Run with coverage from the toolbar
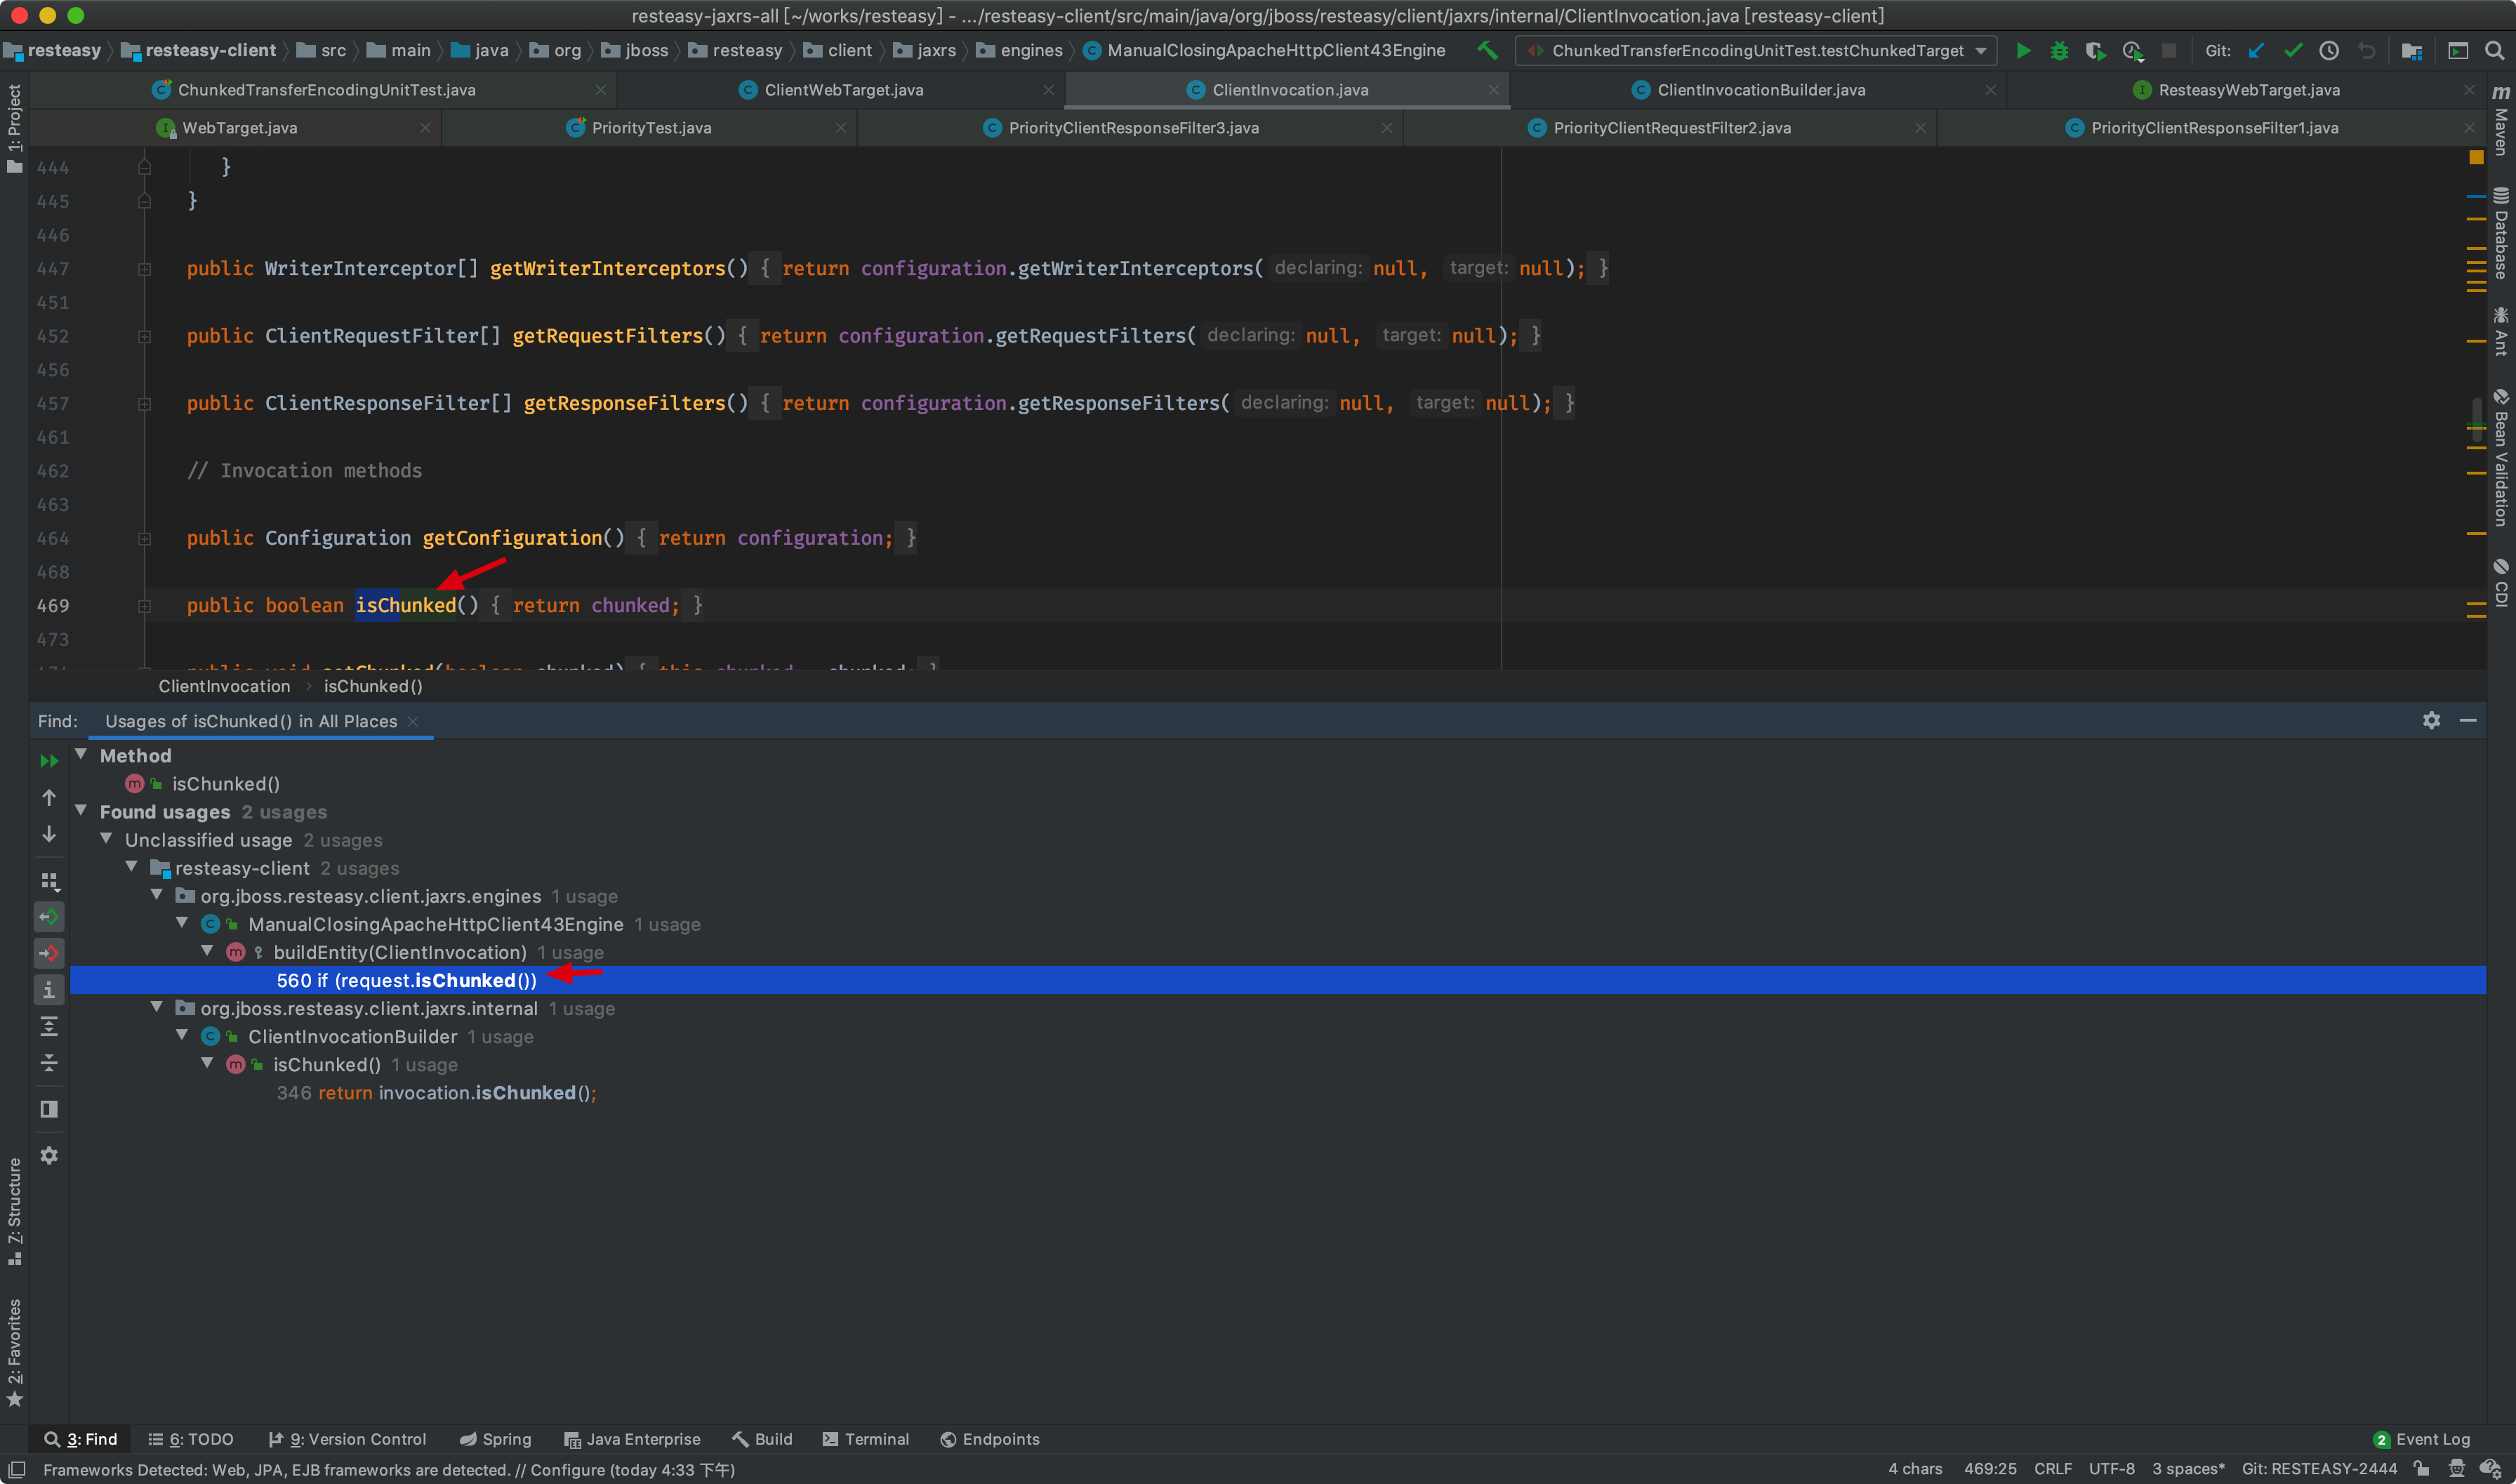 pyautogui.click(x=2095, y=51)
